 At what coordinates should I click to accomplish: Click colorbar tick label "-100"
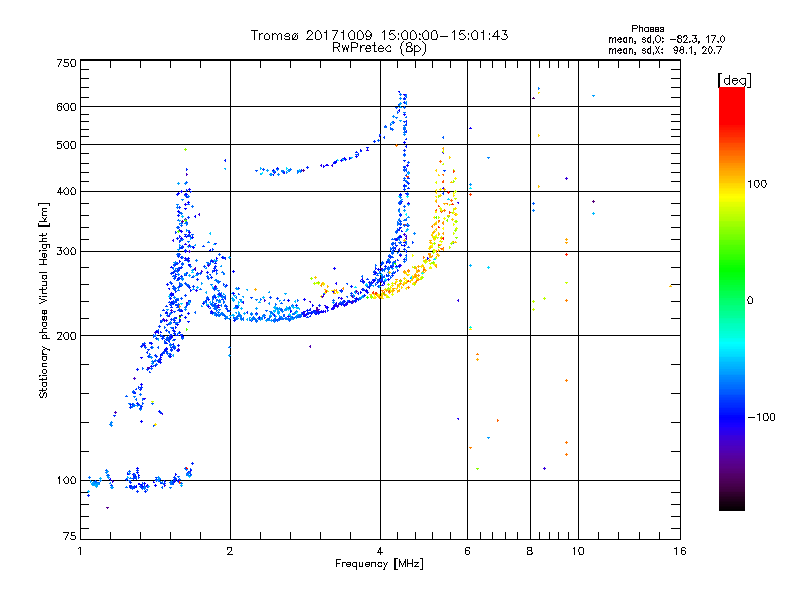(x=761, y=417)
